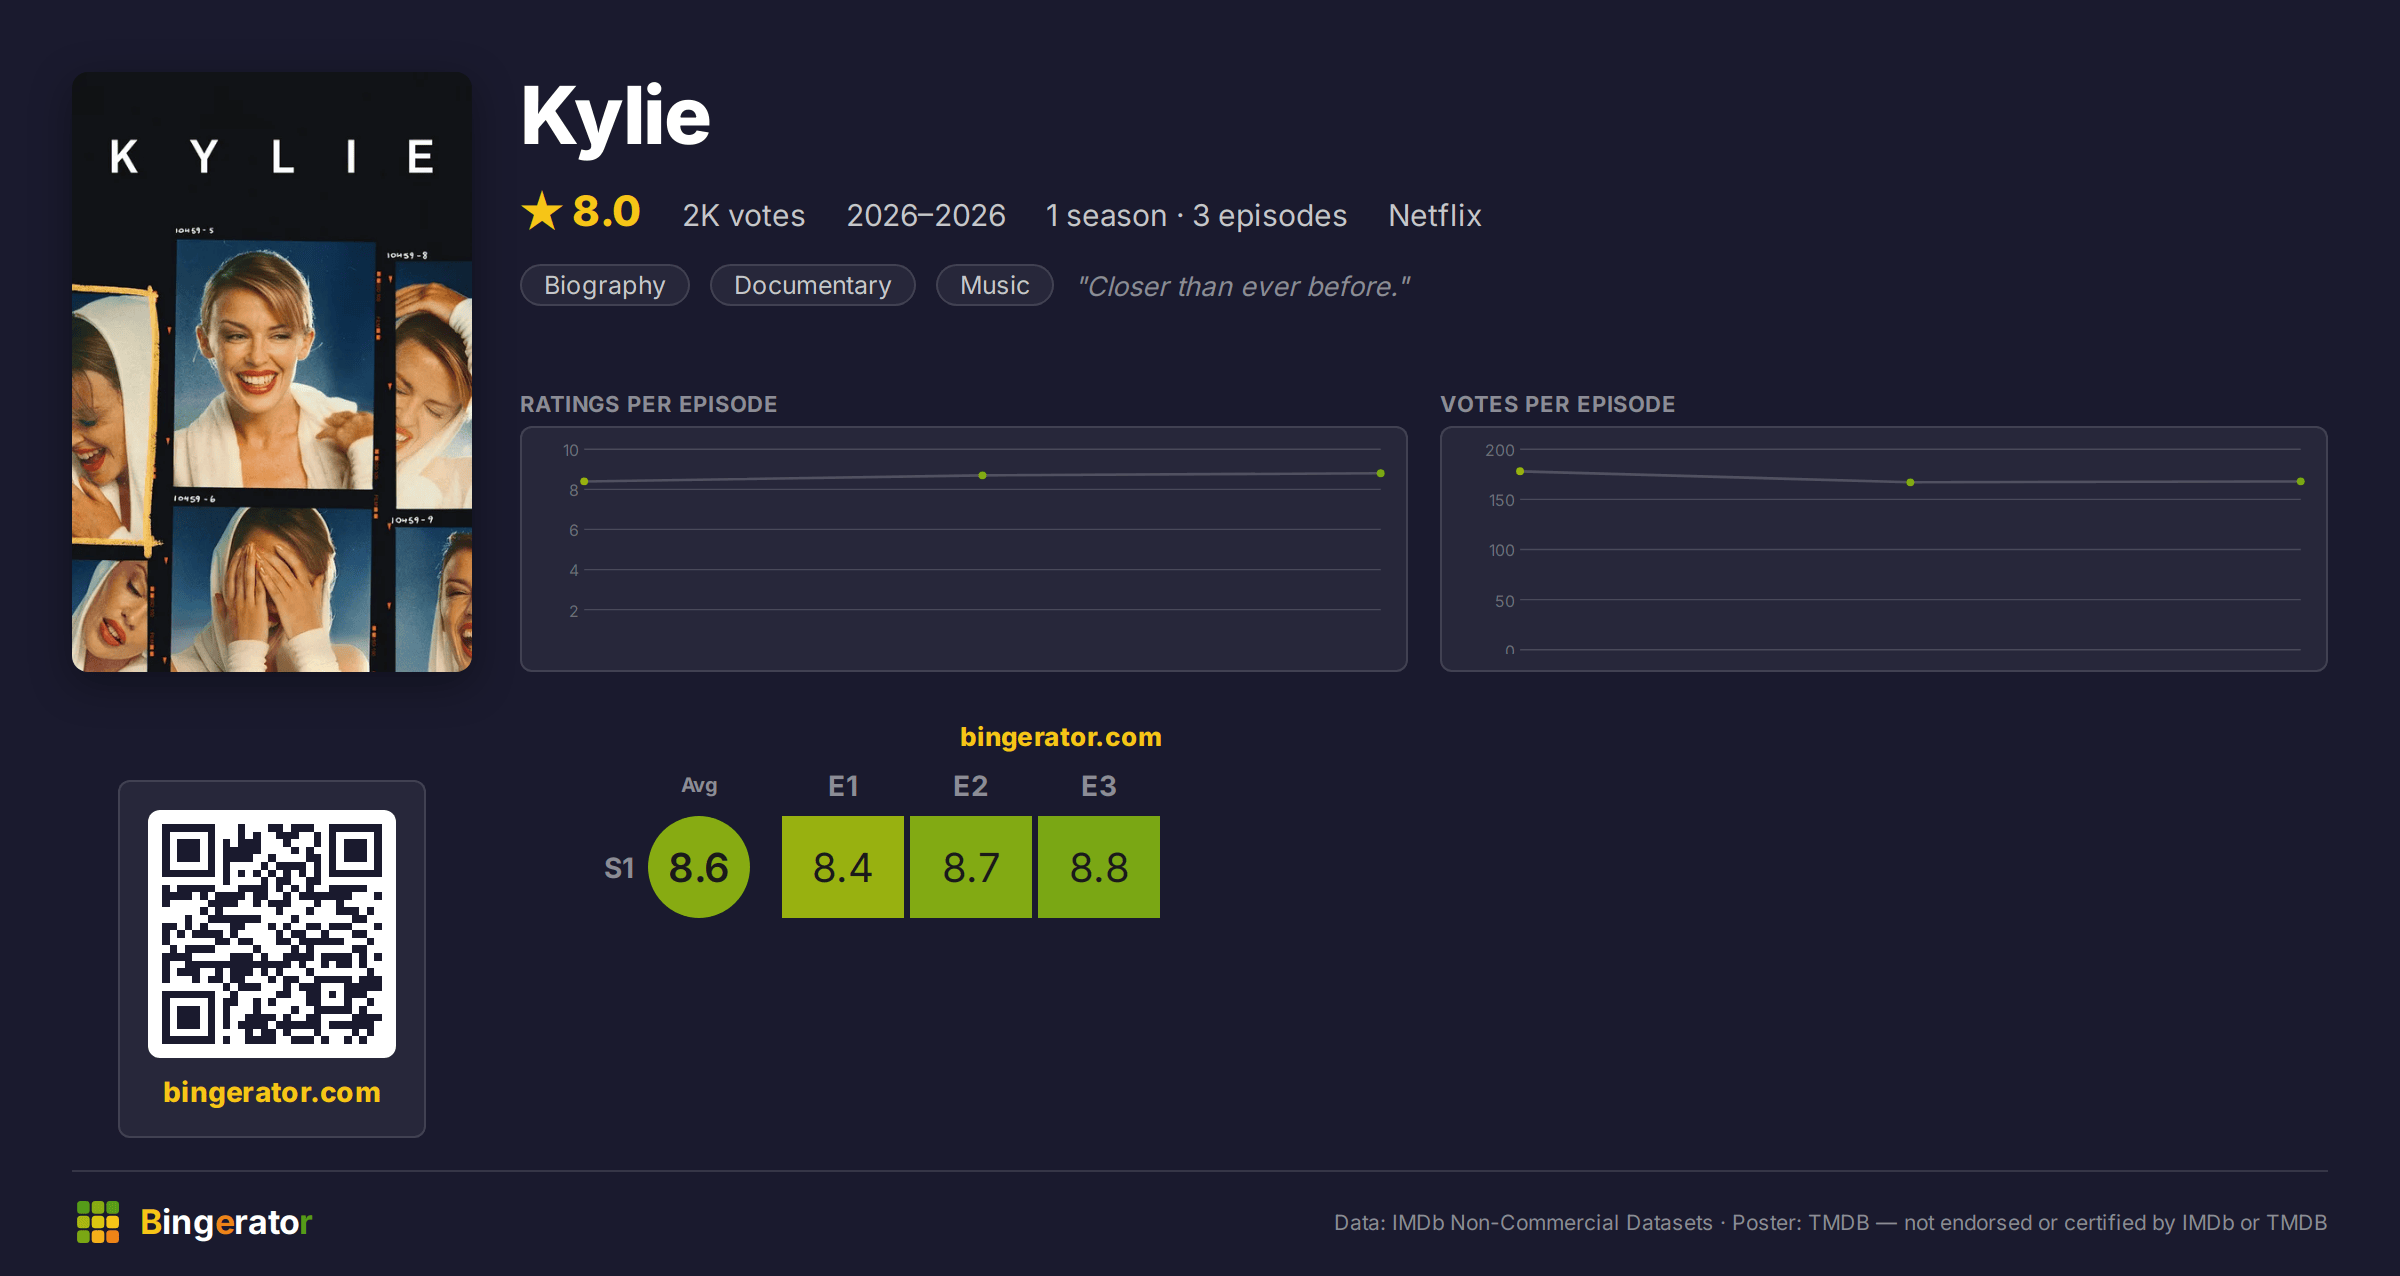Select the Documentary genre tag
Screen dimensions: 2400x1276
coord(813,285)
